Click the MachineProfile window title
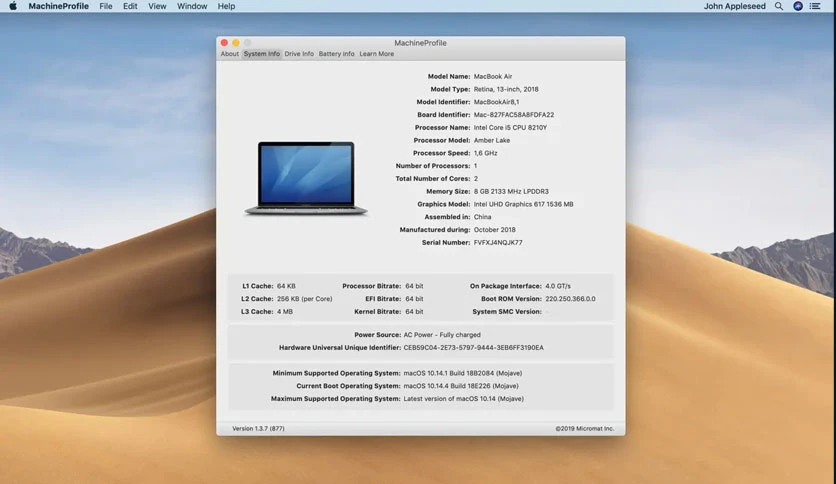Image resolution: width=836 pixels, height=484 pixels. pyautogui.click(x=420, y=43)
